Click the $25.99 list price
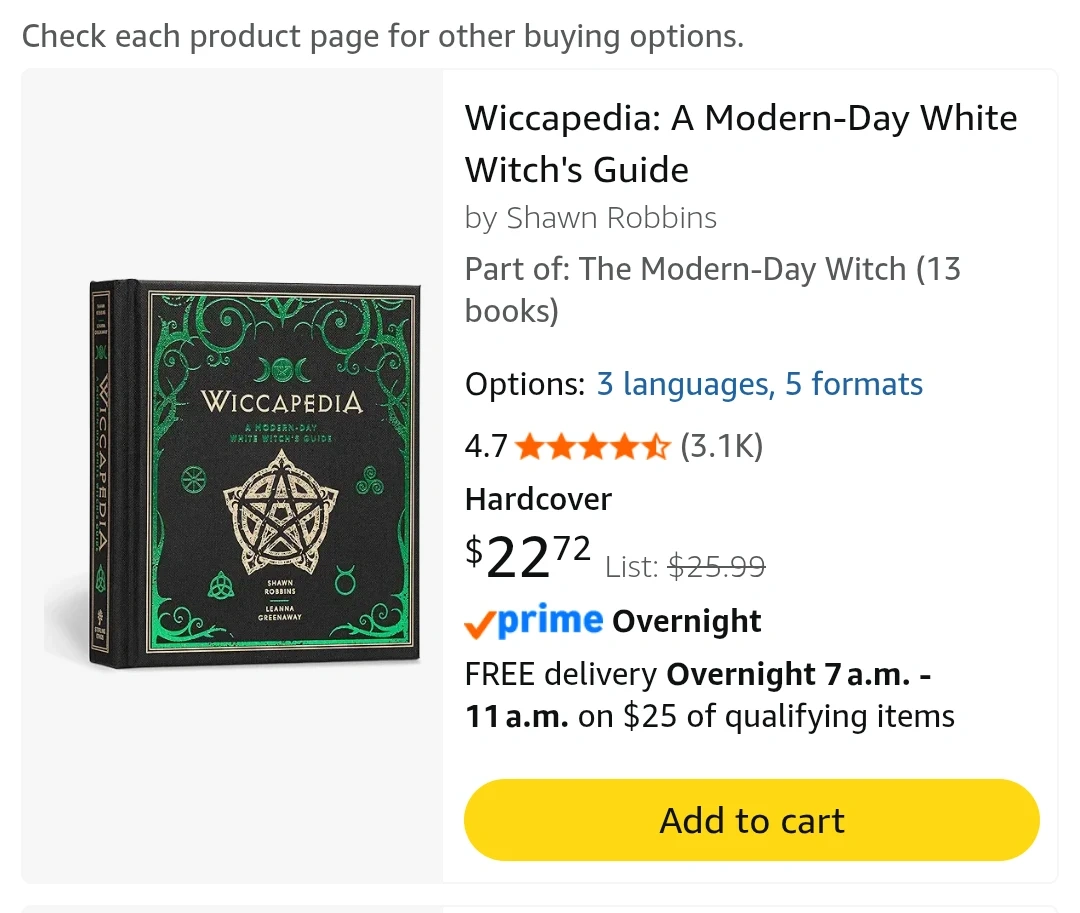 716,567
